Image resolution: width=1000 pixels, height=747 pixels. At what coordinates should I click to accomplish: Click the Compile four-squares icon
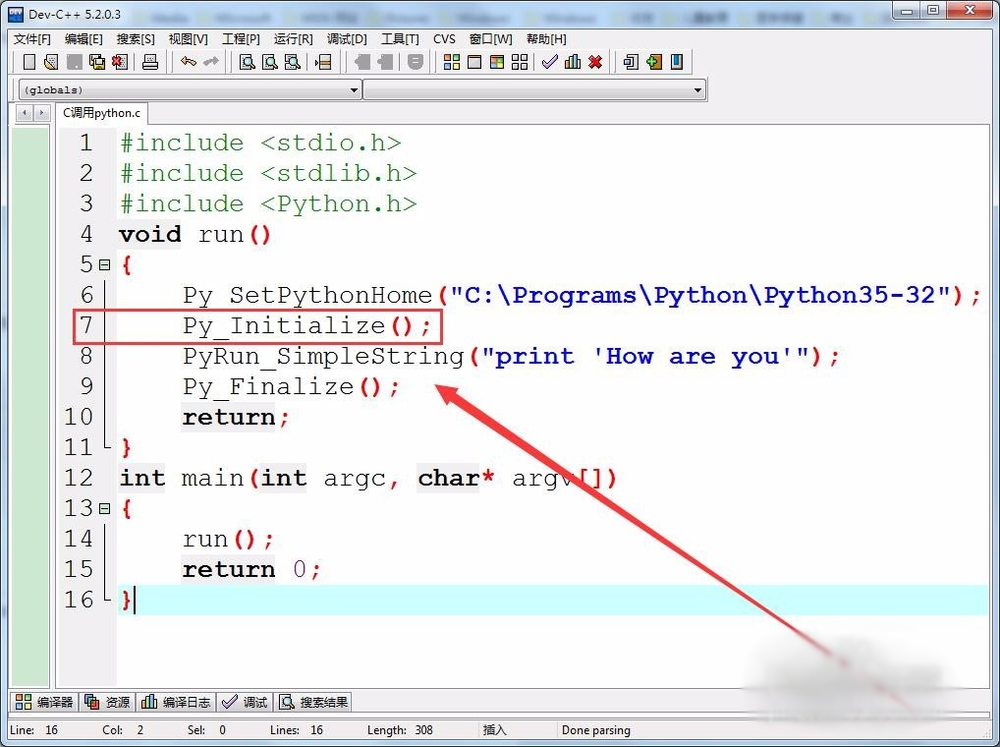(x=452, y=62)
